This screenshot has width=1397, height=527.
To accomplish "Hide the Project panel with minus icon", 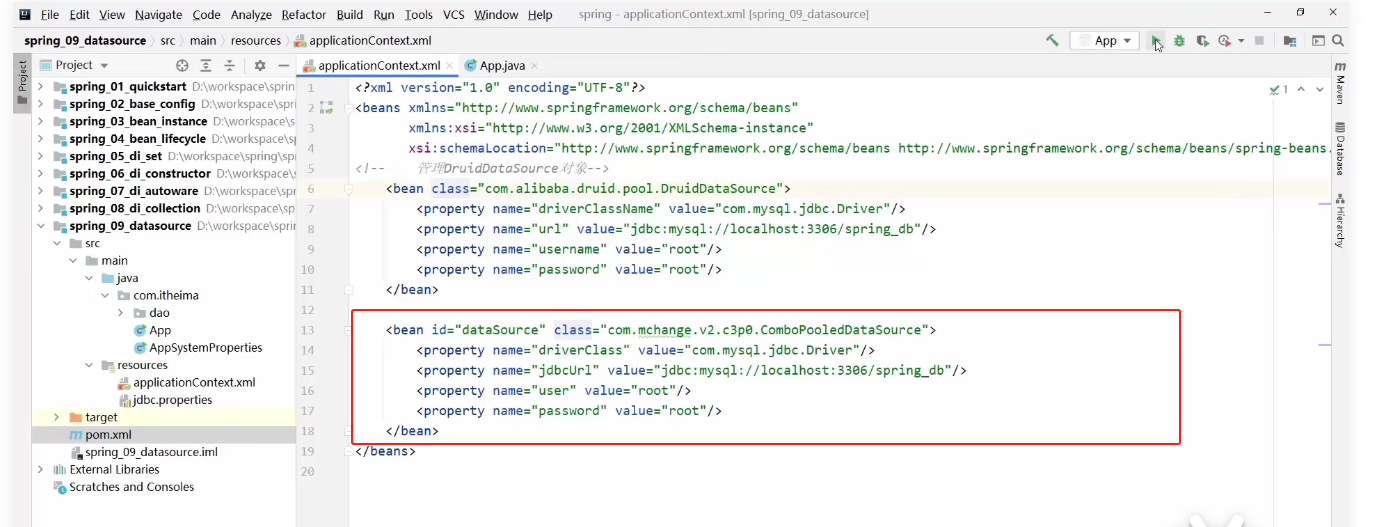I will (284, 65).
